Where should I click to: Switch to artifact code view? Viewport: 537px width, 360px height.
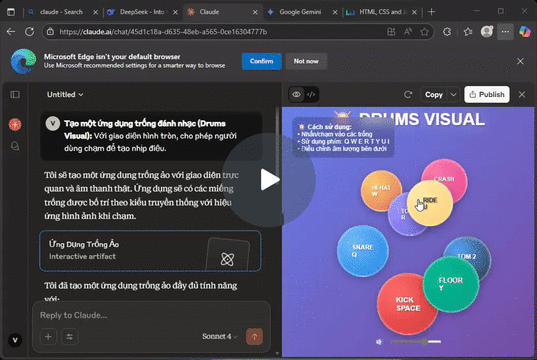coord(311,95)
